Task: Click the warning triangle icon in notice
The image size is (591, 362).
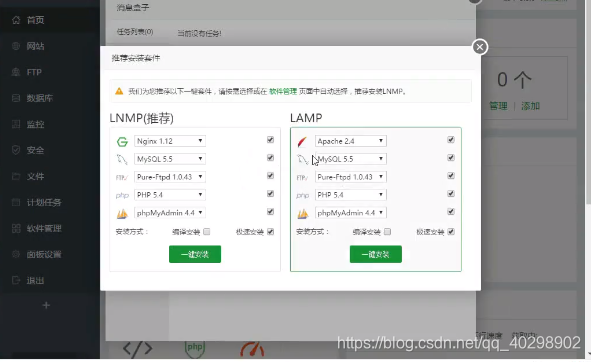Action: pos(119,91)
